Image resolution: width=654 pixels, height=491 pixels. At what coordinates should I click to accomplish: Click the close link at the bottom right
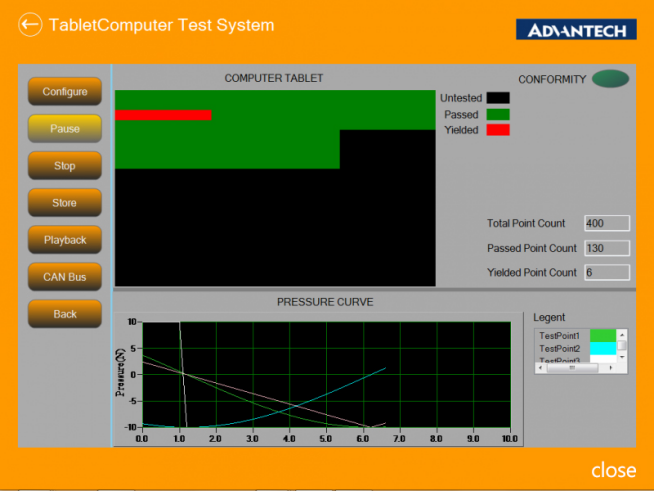tap(612, 470)
